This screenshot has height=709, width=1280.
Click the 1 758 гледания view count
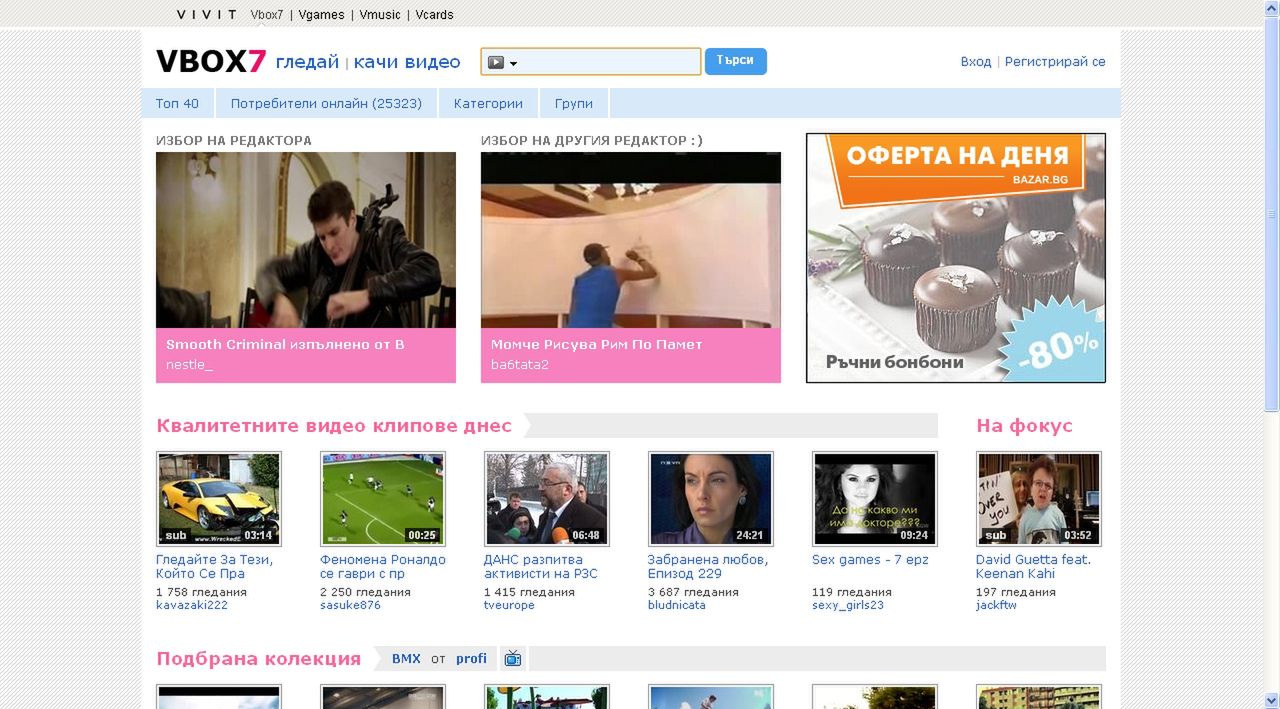tap(201, 592)
